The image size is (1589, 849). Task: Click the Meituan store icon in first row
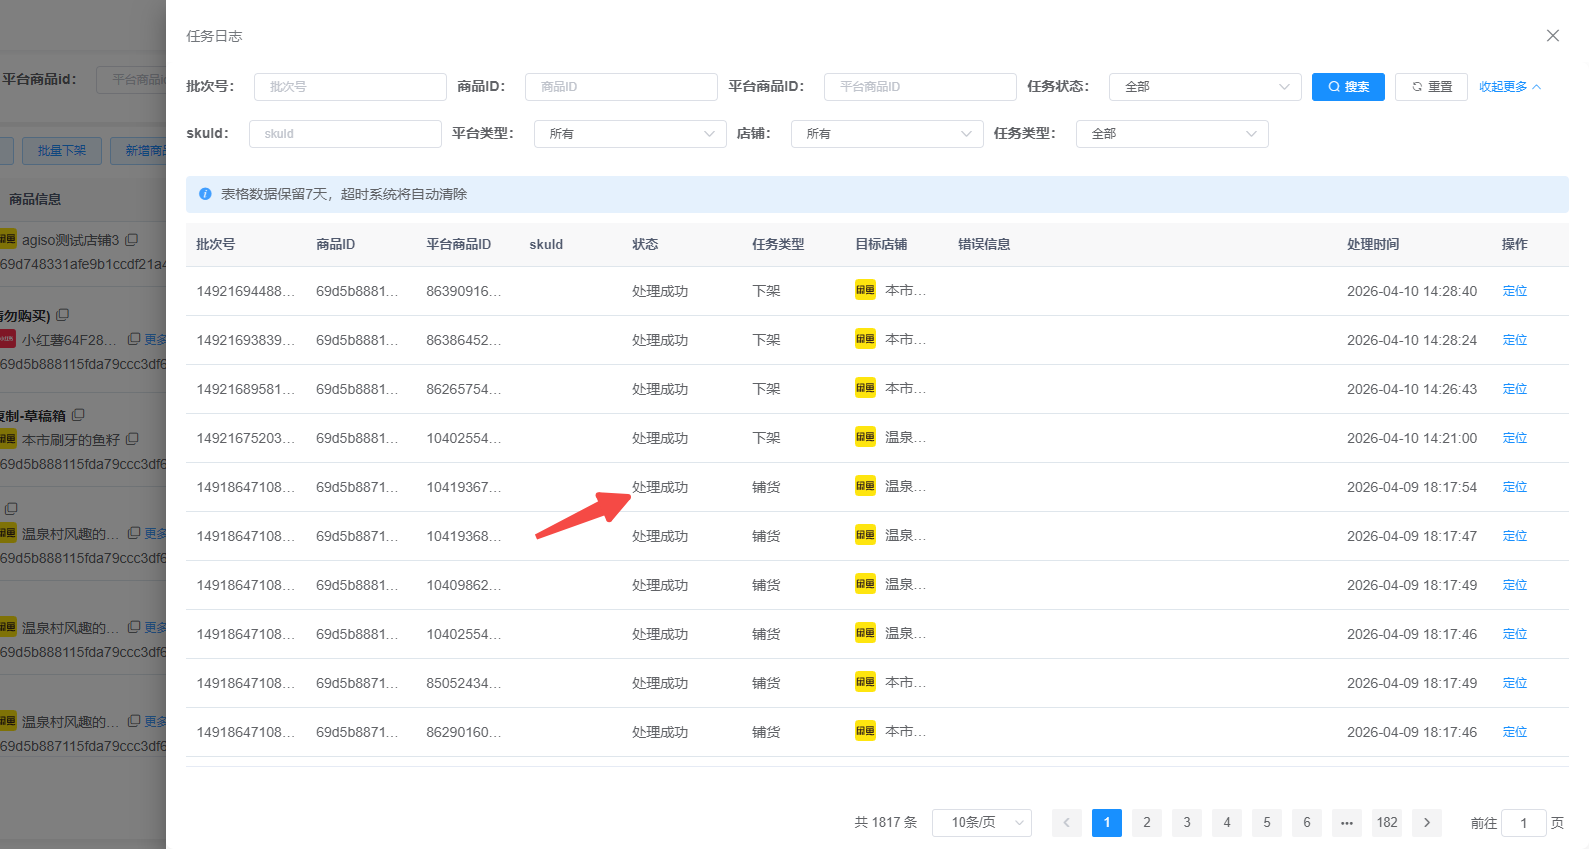[x=865, y=291]
